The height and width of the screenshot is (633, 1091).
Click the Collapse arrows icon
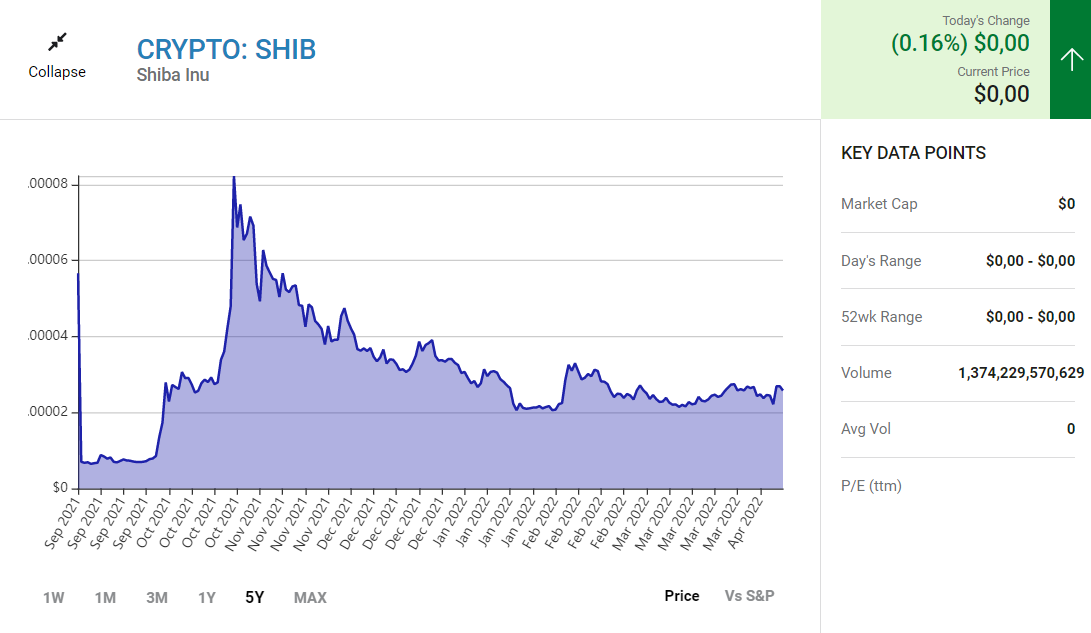[x=57, y=42]
